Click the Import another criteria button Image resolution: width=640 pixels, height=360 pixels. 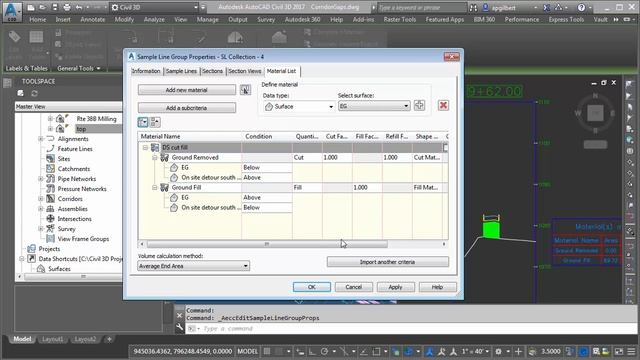387,262
